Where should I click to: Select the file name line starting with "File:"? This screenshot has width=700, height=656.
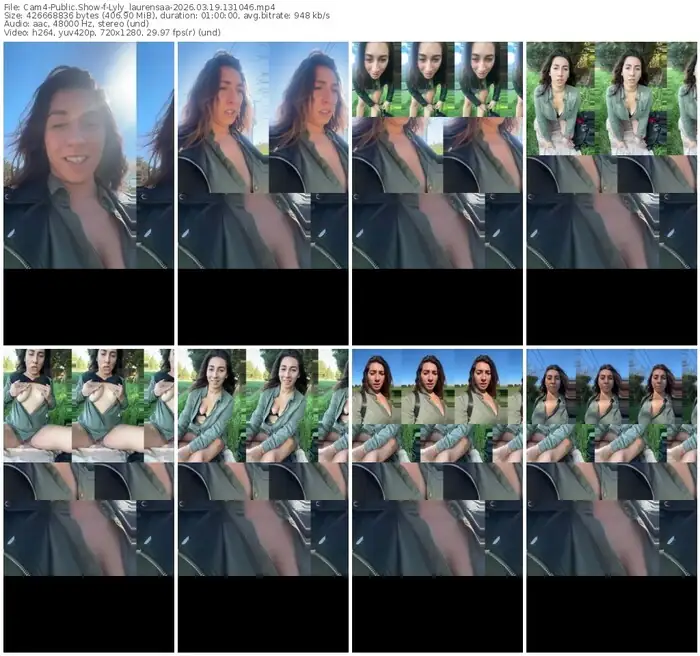139,7
